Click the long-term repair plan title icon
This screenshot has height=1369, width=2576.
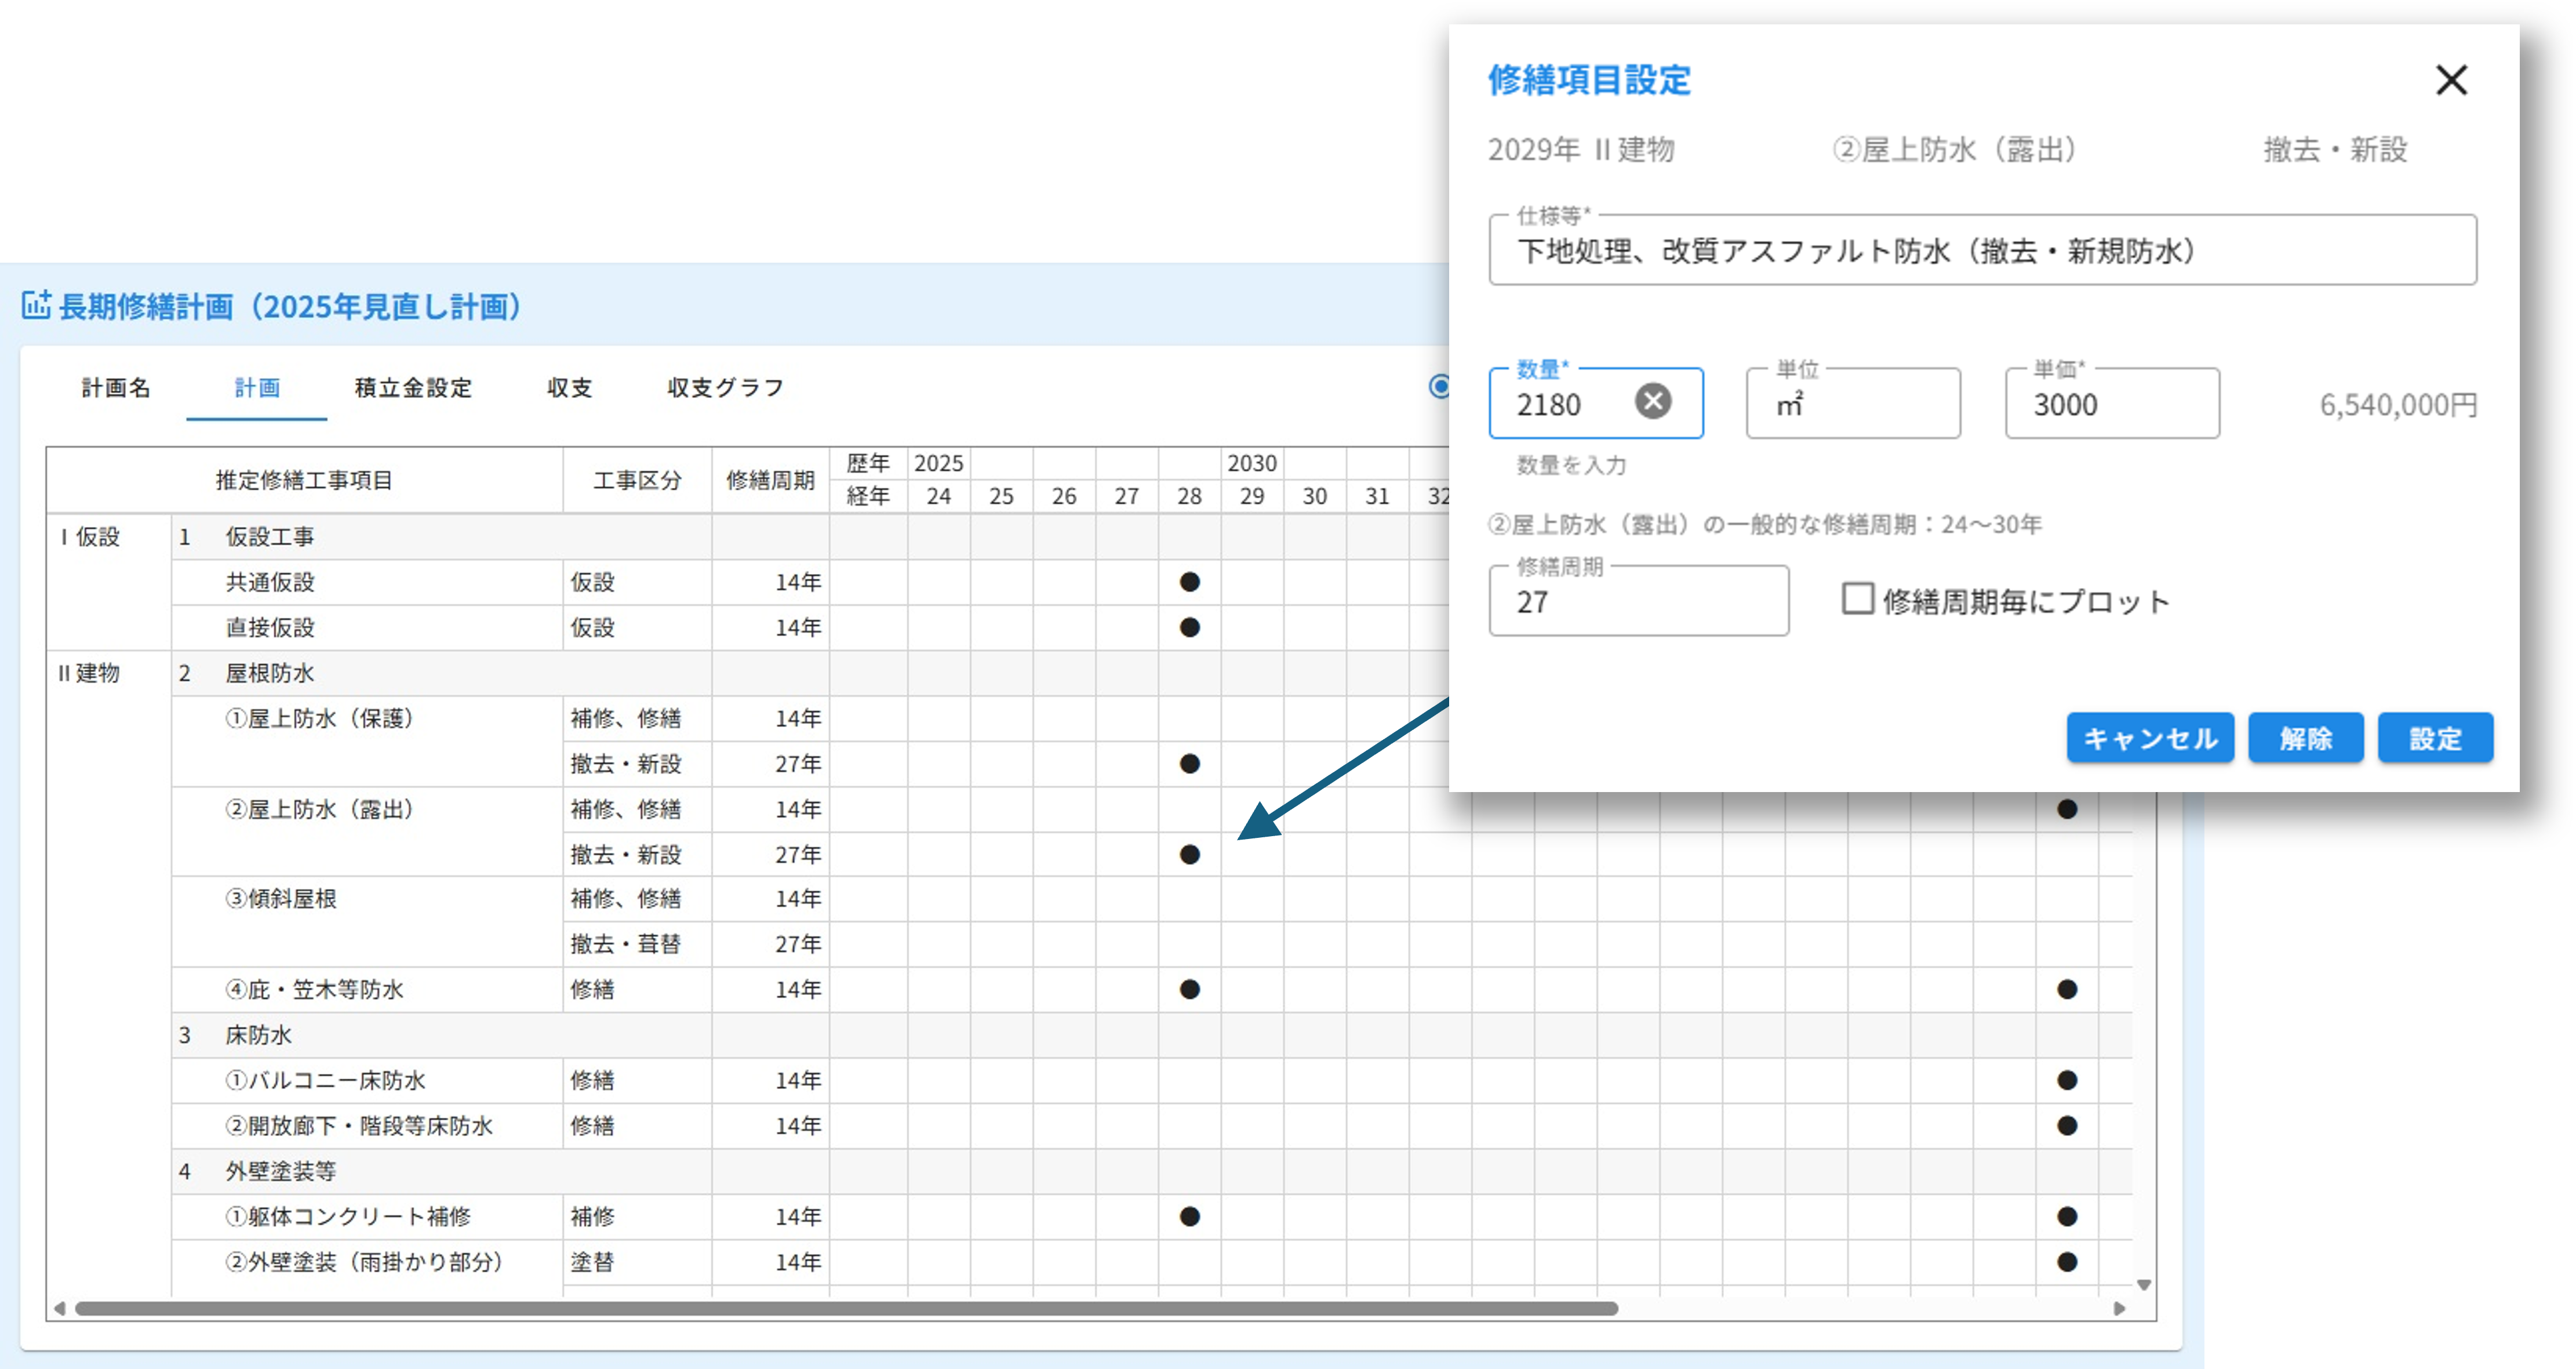point(36,304)
